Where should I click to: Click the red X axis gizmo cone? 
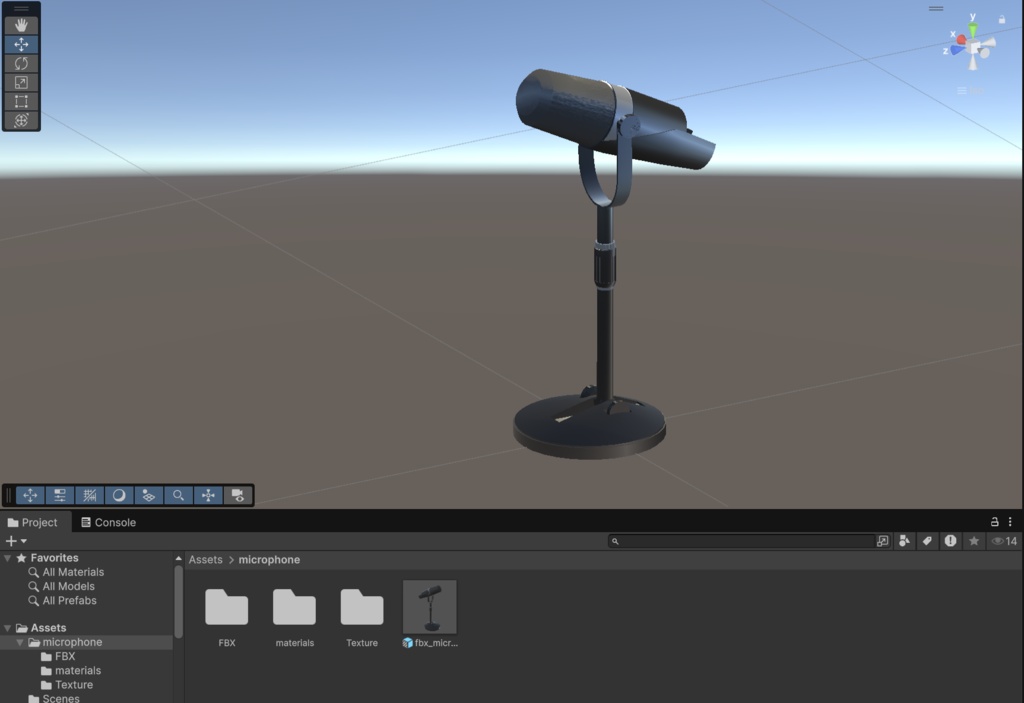[961, 40]
